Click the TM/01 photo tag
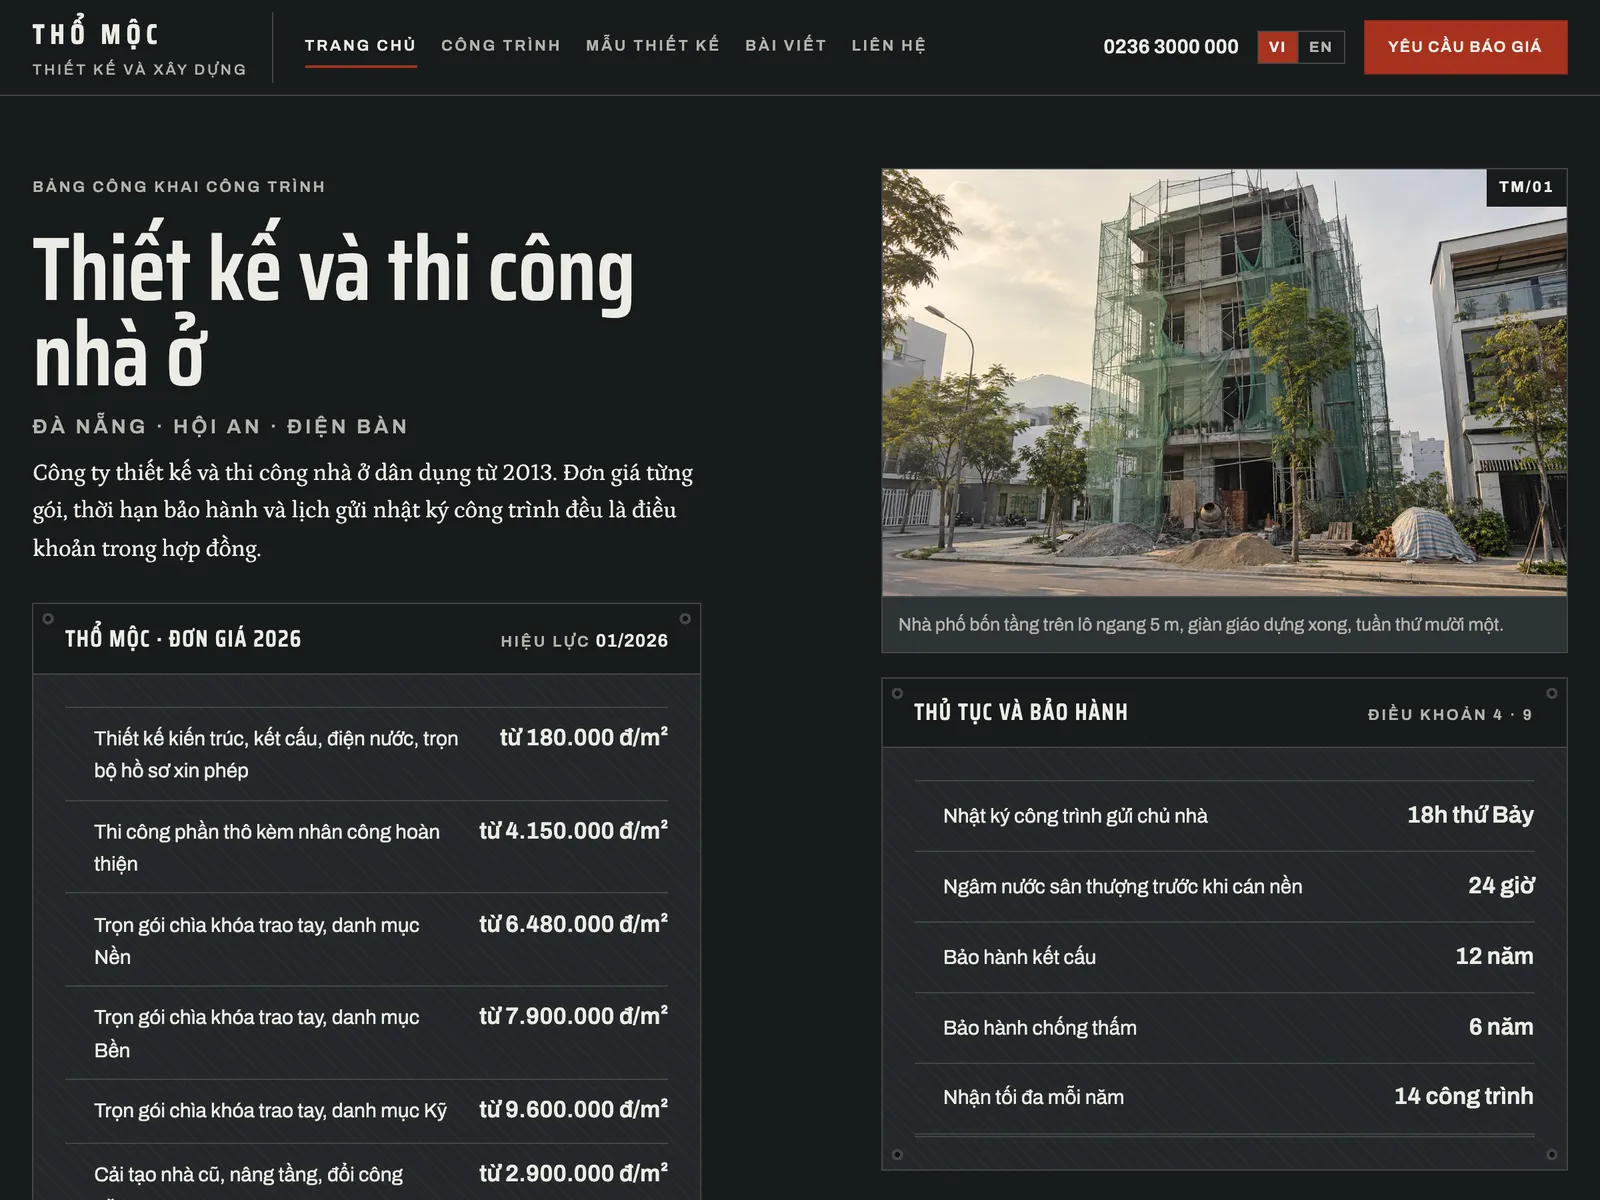Viewport: 1600px width, 1200px height. tap(1526, 187)
